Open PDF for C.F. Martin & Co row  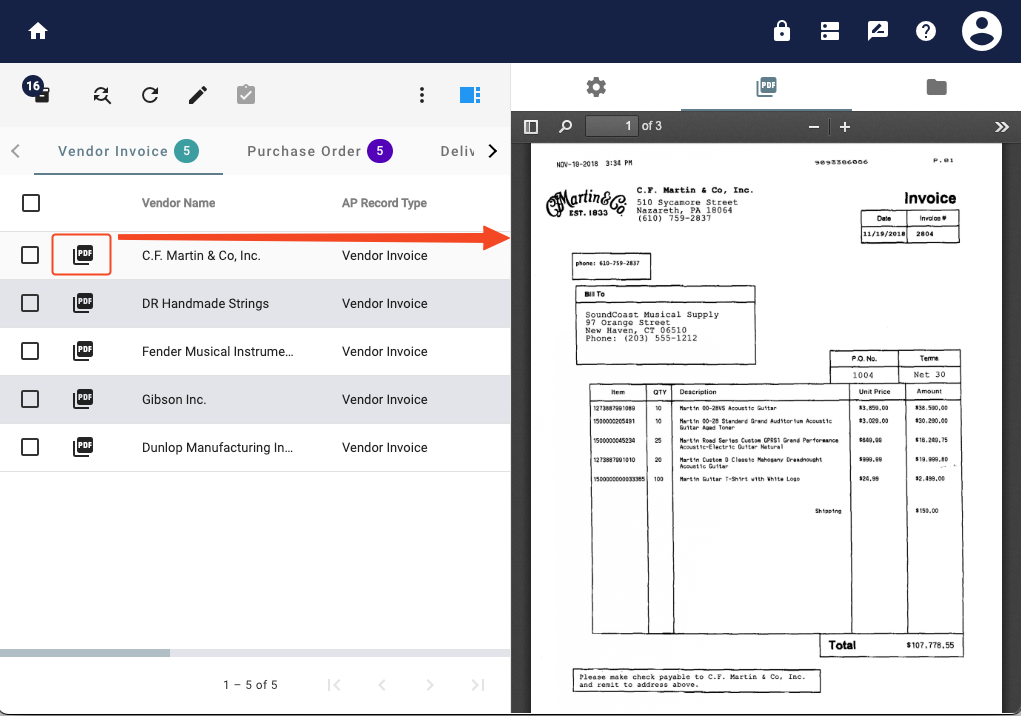(82, 255)
